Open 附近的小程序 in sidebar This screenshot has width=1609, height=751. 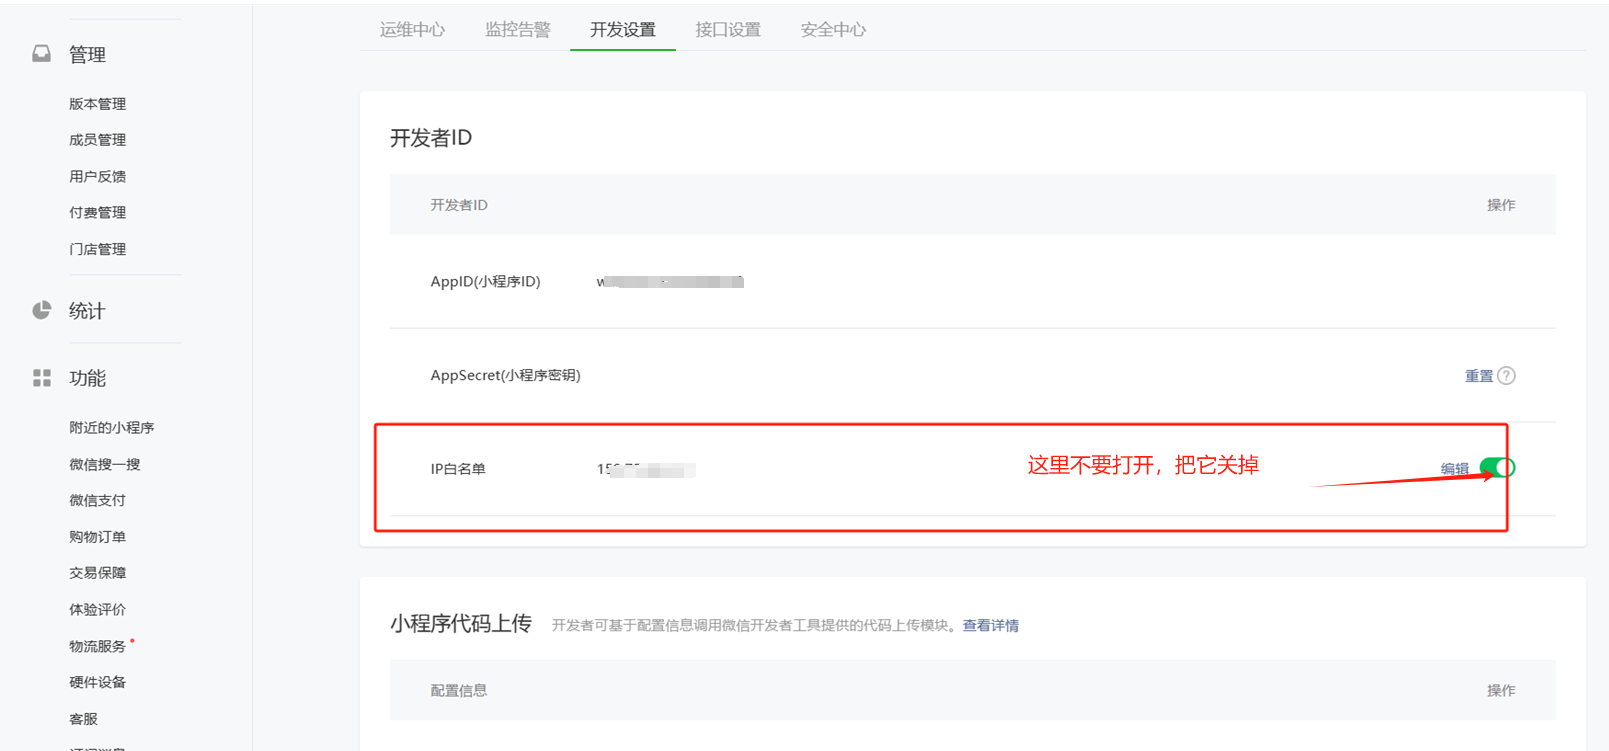111,428
